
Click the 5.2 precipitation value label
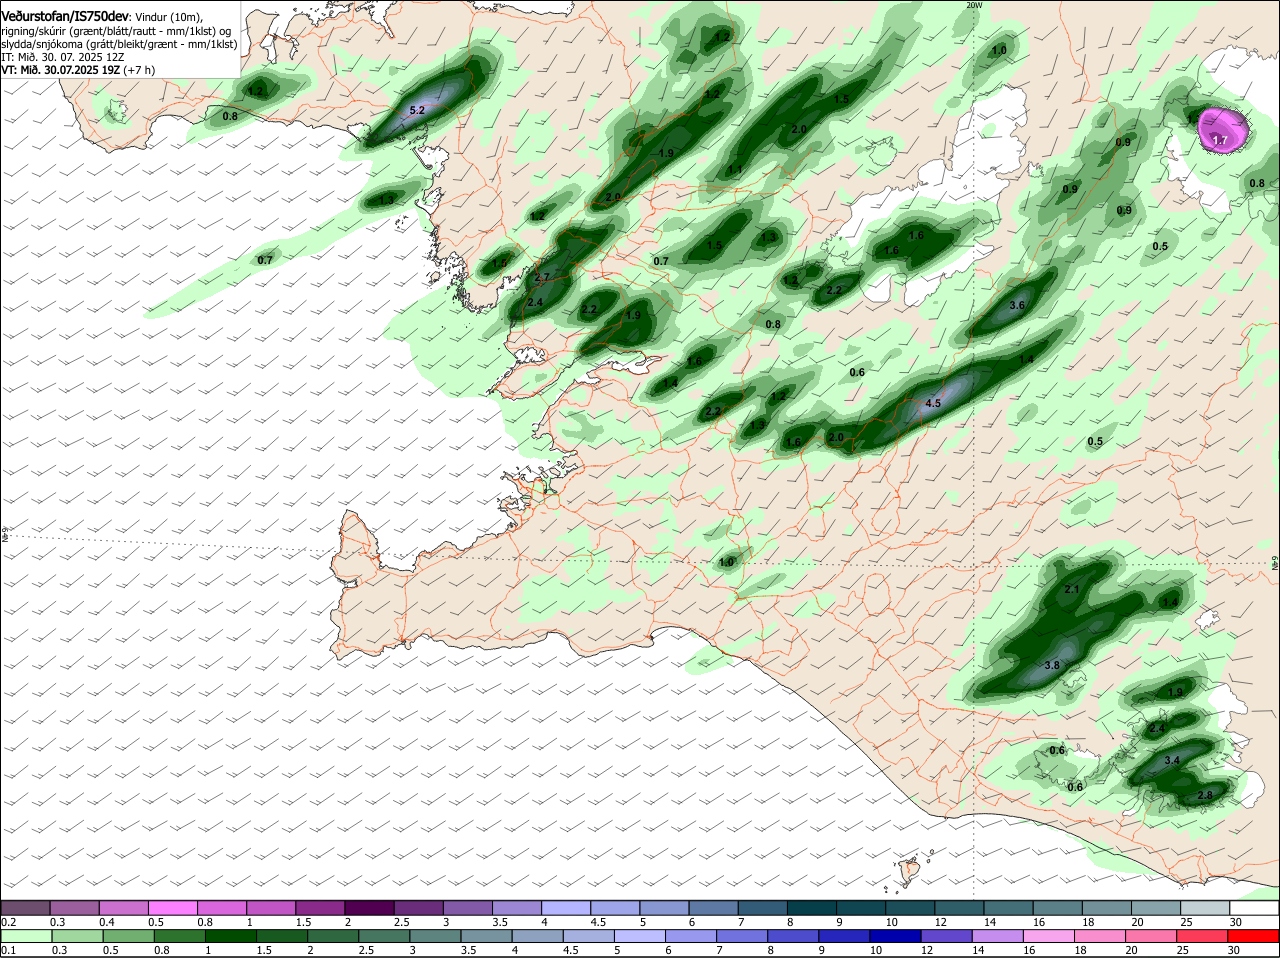point(418,110)
